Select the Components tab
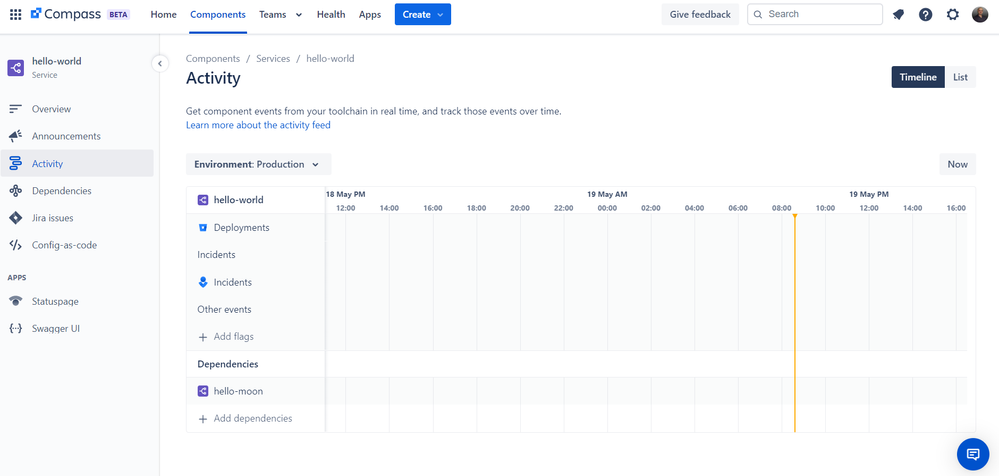999x476 pixels. (218, 14)
